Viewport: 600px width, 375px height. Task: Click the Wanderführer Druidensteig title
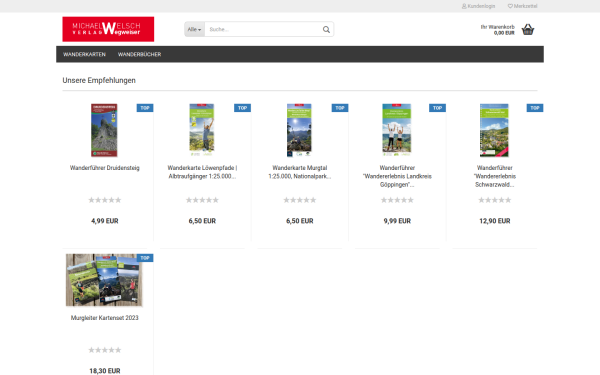point(104,168)
